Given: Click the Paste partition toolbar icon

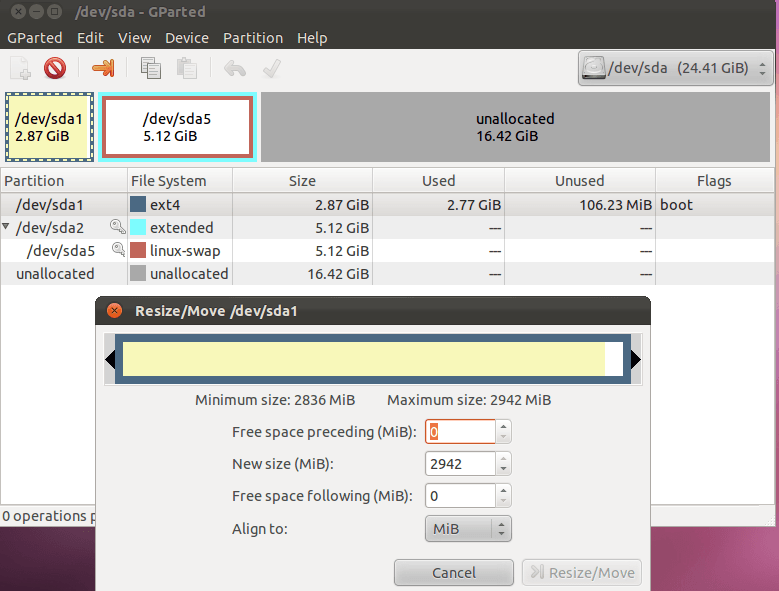Looking at the screenshot, I should coord(186,68).
